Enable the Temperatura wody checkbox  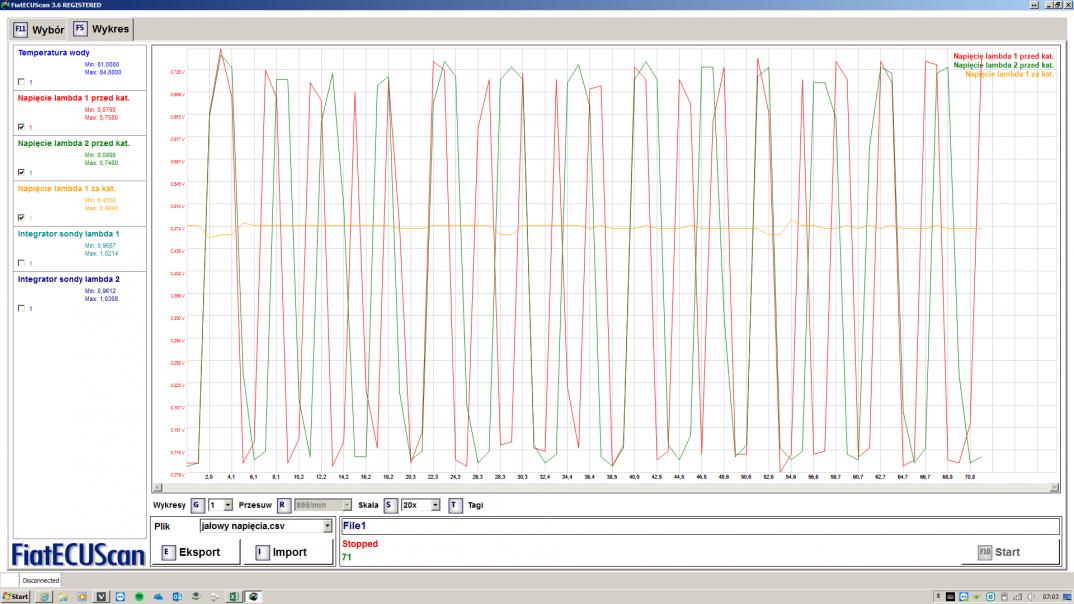(x=22, y=82)
